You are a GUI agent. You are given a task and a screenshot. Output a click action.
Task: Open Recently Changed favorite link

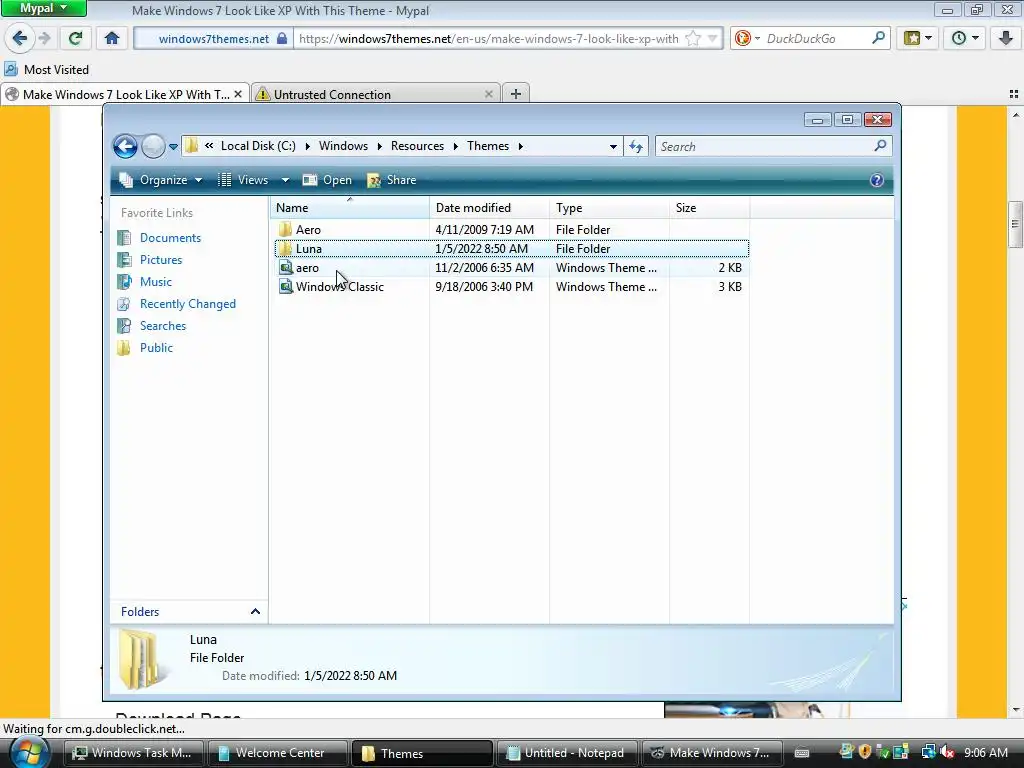187,304
